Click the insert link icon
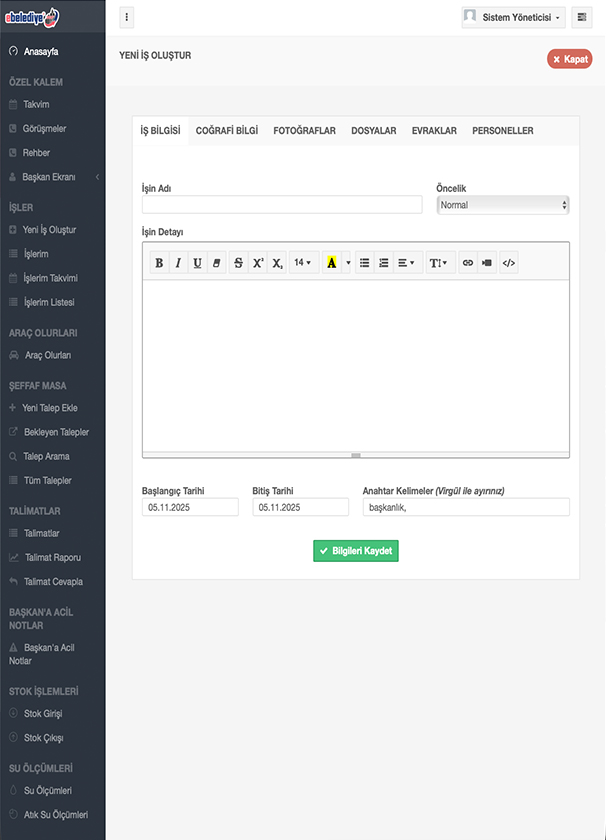606x840 pixels. tap(467, 263)
